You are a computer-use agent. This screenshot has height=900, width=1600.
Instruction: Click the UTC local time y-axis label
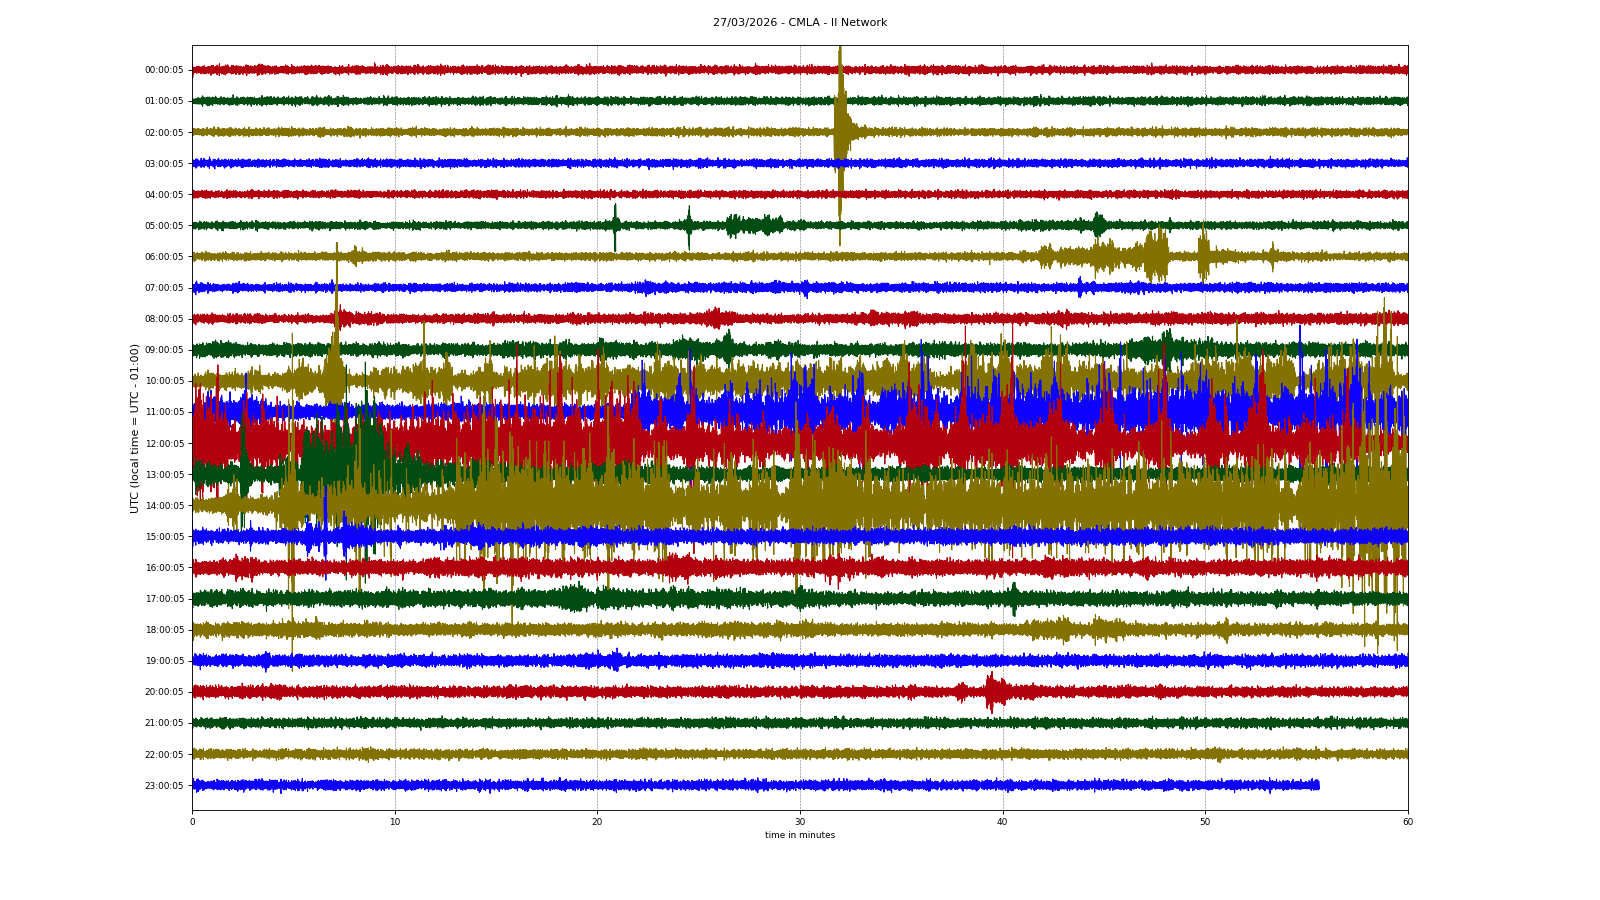tap(135, 428)
